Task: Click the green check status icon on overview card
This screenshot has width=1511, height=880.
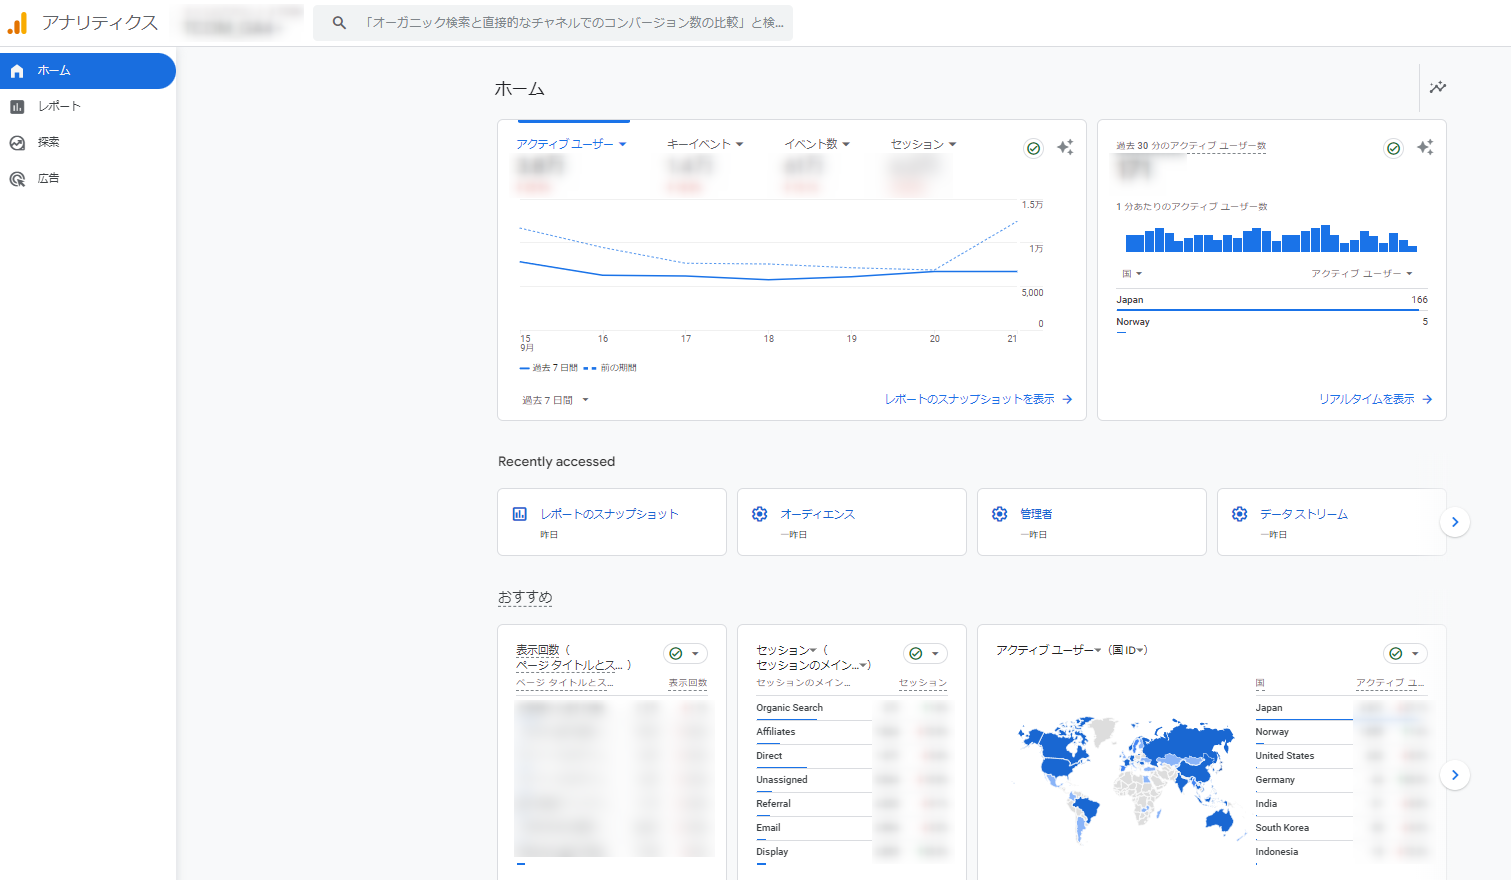Action: [x=1034, y=148]
